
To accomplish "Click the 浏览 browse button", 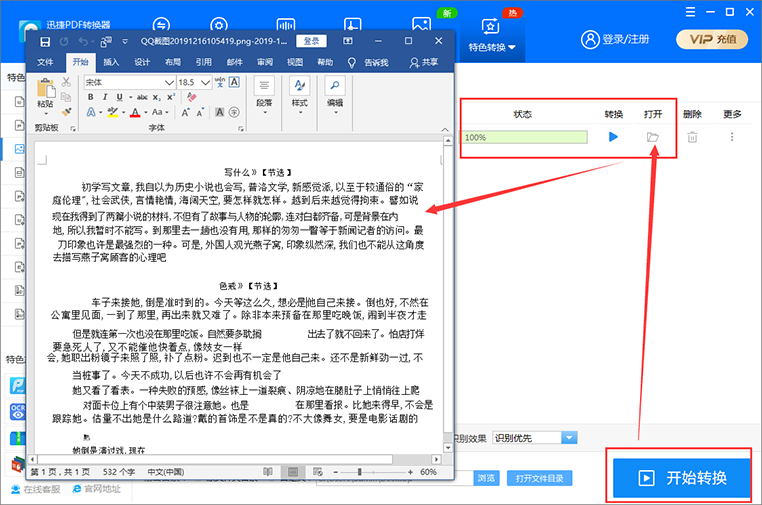I will coord(486,478).
